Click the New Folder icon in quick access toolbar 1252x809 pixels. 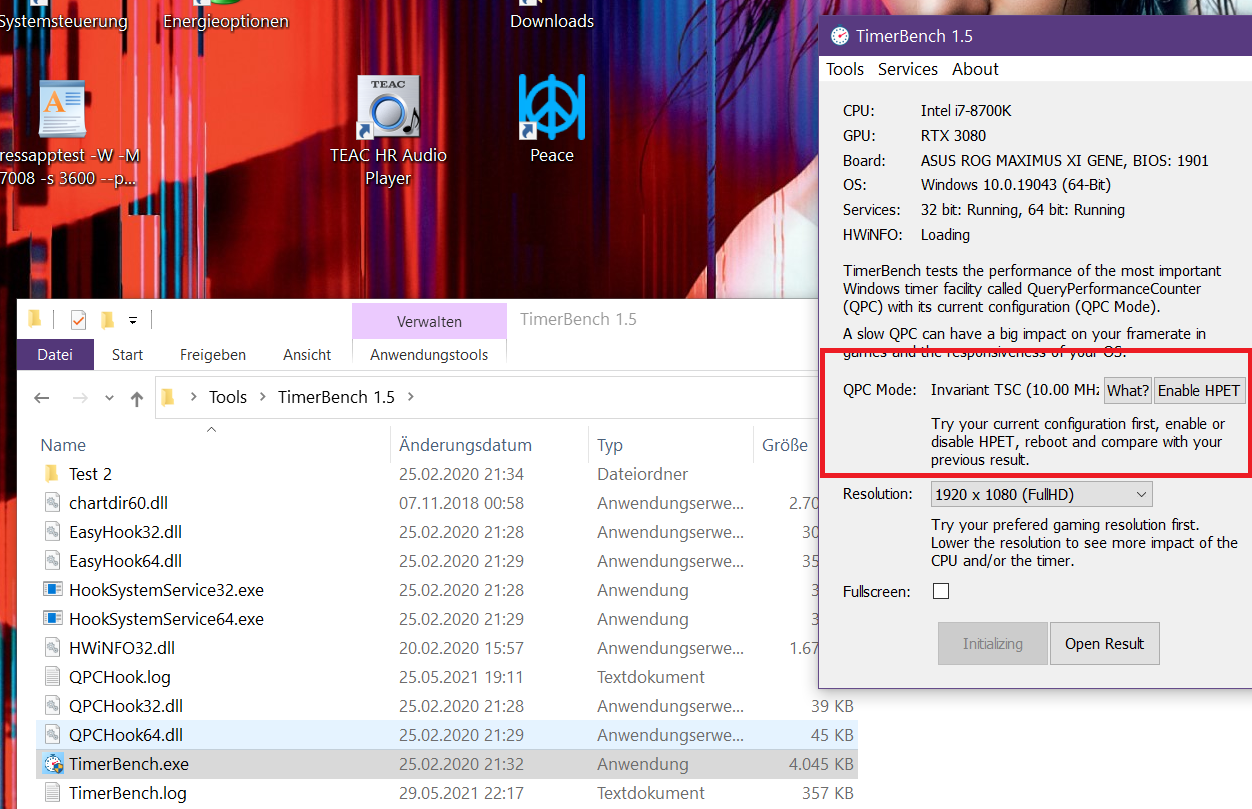[x=107, y=320]
